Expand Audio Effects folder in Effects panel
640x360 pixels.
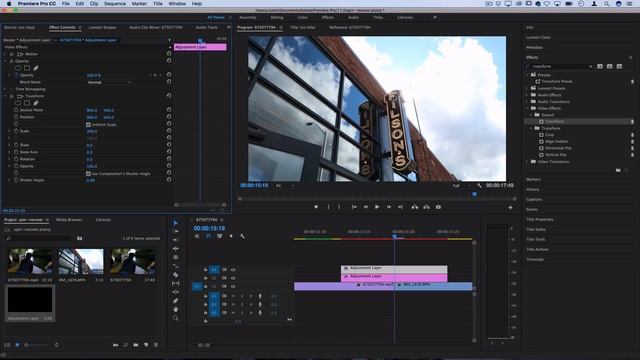tap(528, 95)
